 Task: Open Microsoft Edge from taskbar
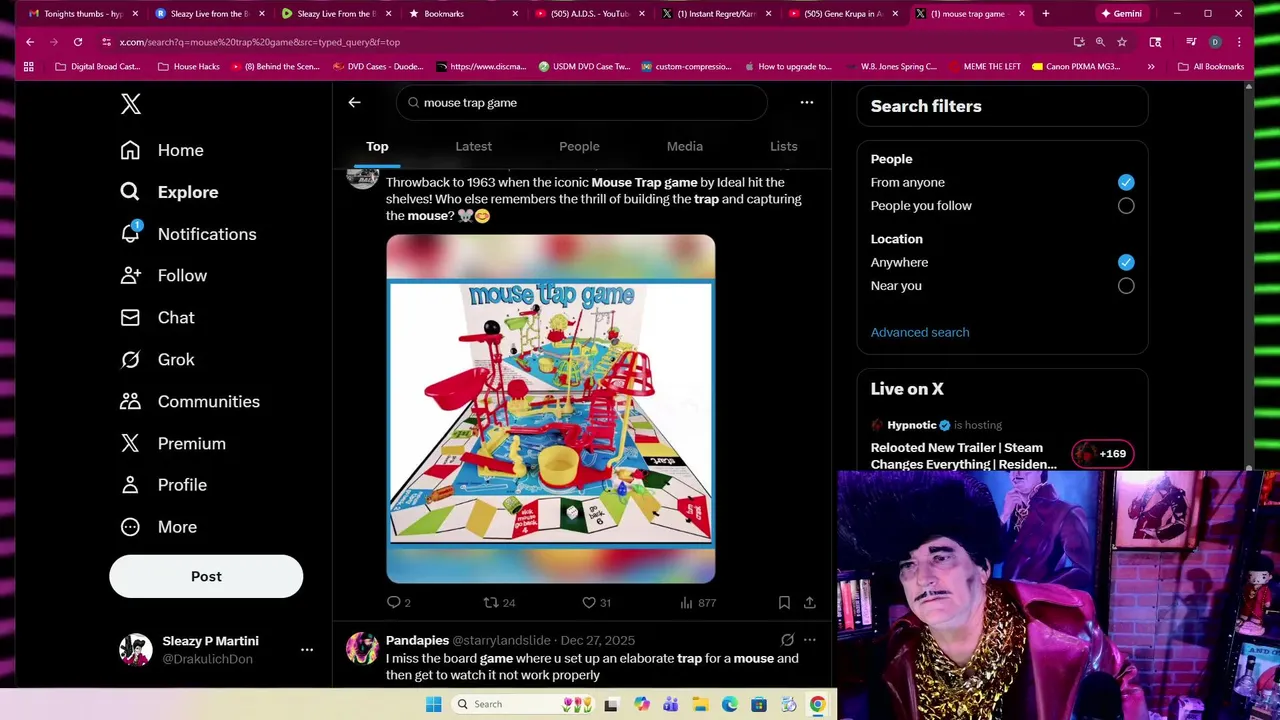tap(730, 704)
